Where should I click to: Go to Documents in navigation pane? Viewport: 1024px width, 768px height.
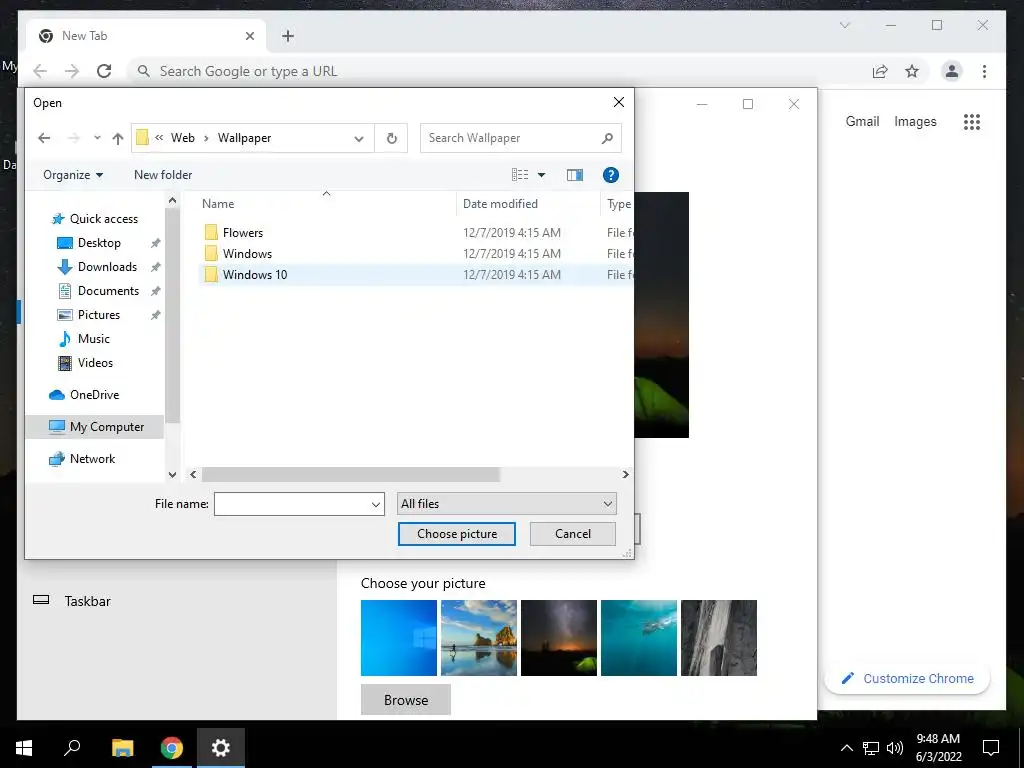point(108,291)
